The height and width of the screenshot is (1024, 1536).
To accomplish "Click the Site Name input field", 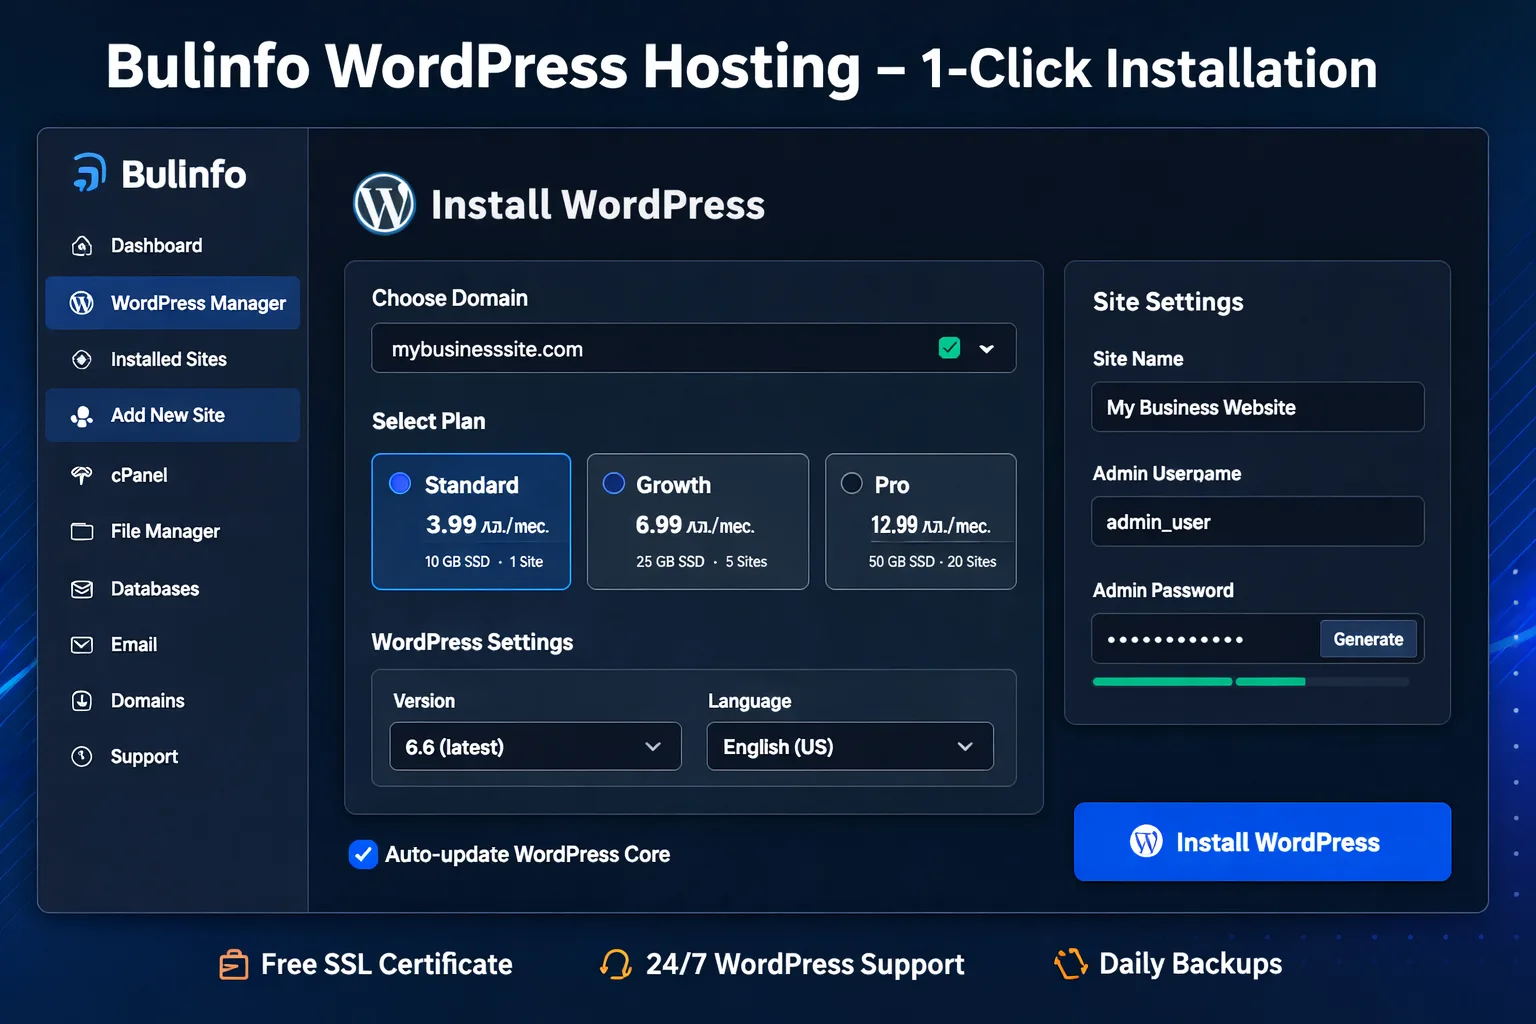I will pyautogui.click(x=1258, y=407).
